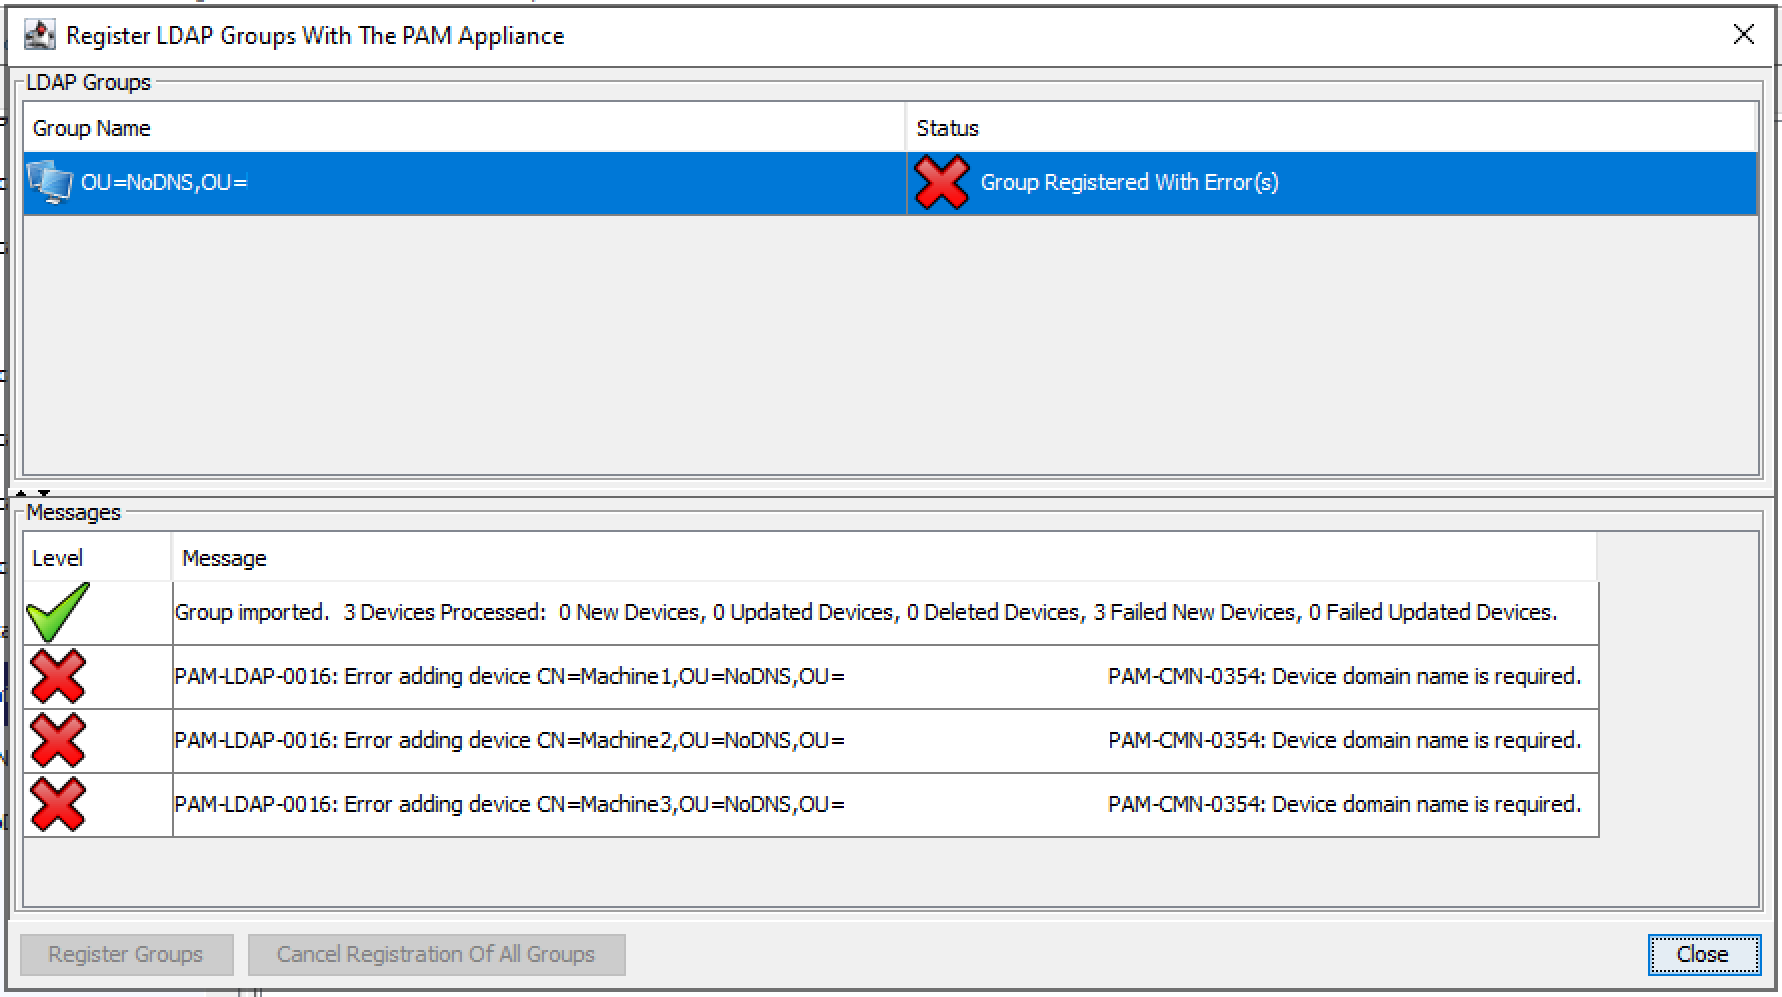Sort by the Group Name column header
The height and width of the screenshot is (997, 1782).
click(464, 128)
